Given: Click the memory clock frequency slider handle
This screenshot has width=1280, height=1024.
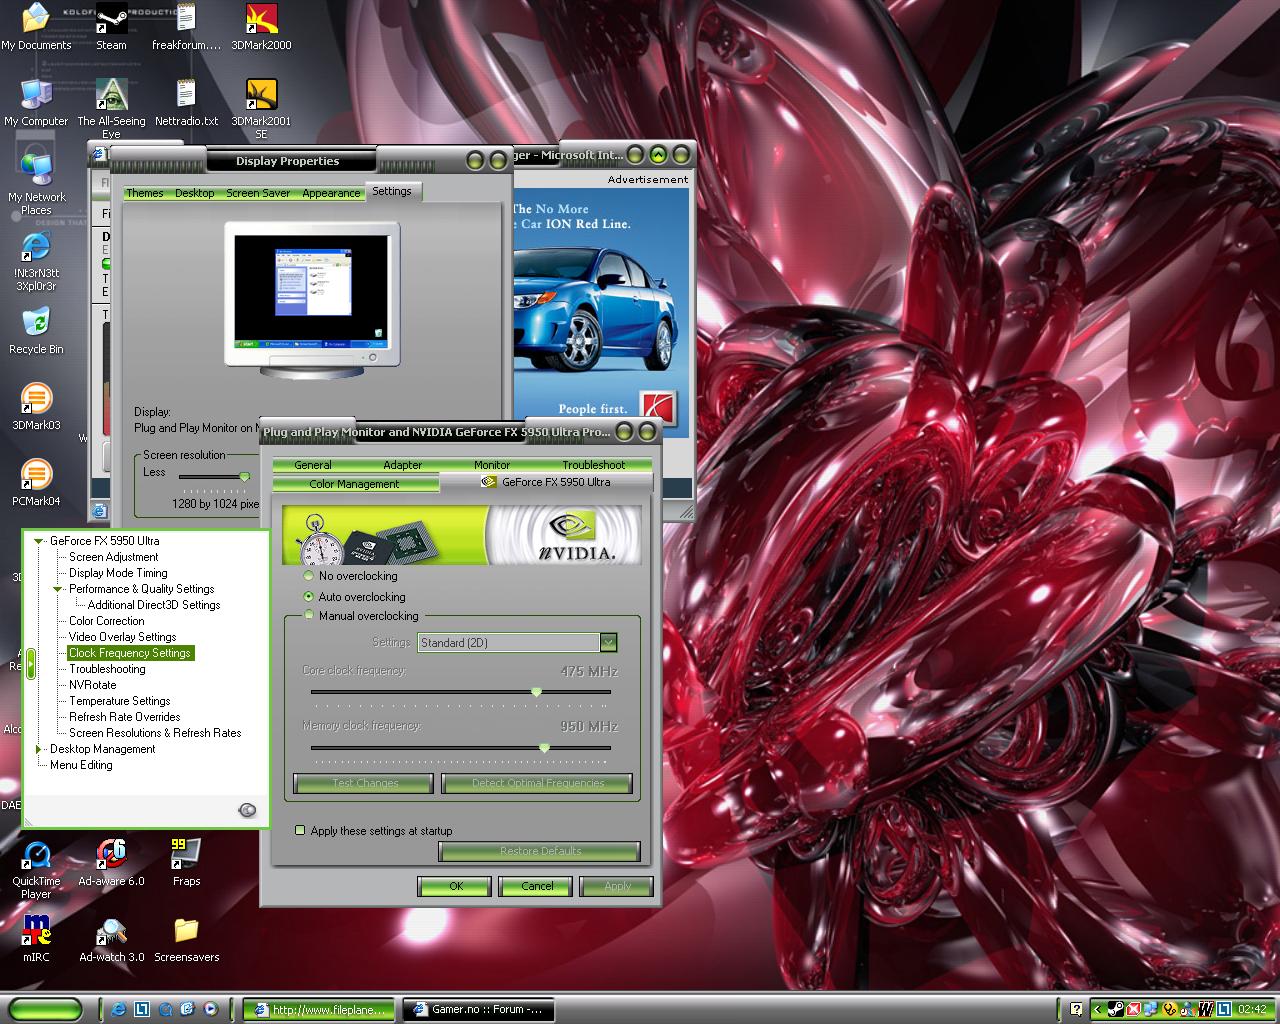Looking at the screenshot, I should [x=544, y=747].
